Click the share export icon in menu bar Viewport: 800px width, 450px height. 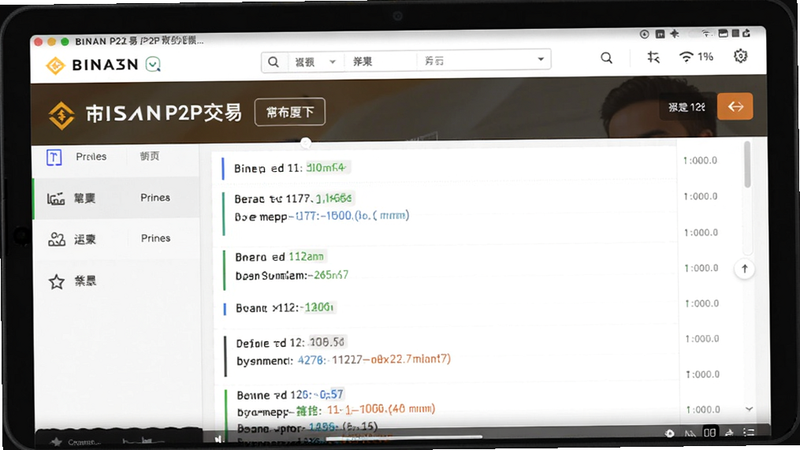pos(746,33)
